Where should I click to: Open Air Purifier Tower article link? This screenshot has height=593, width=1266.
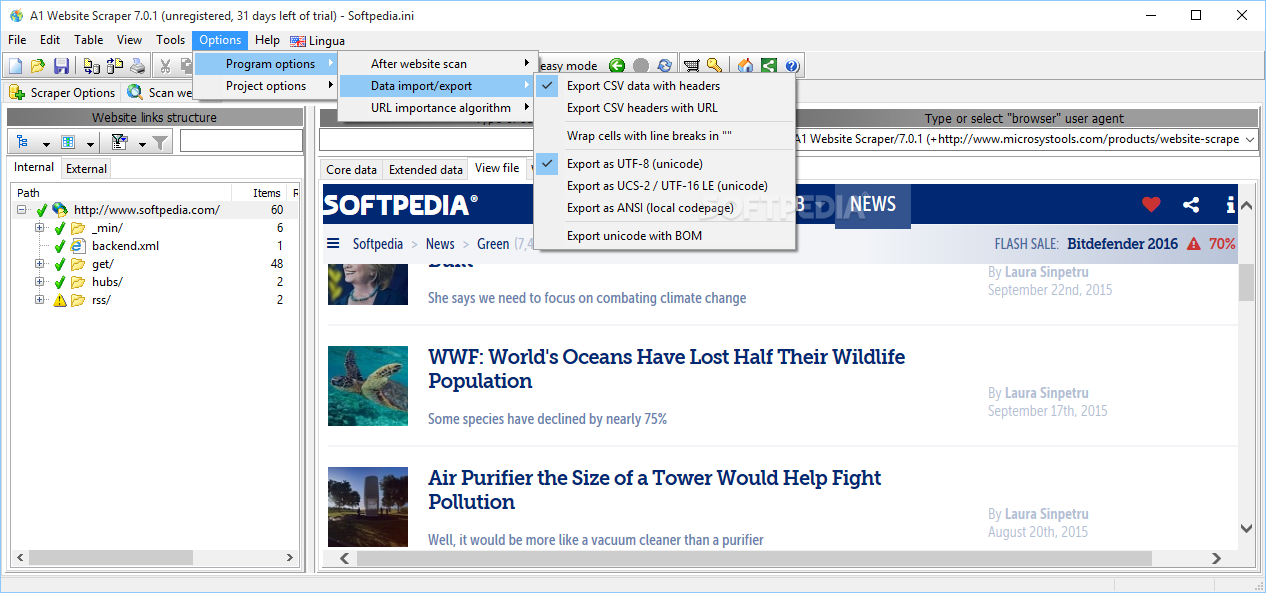tap(654, 490)
